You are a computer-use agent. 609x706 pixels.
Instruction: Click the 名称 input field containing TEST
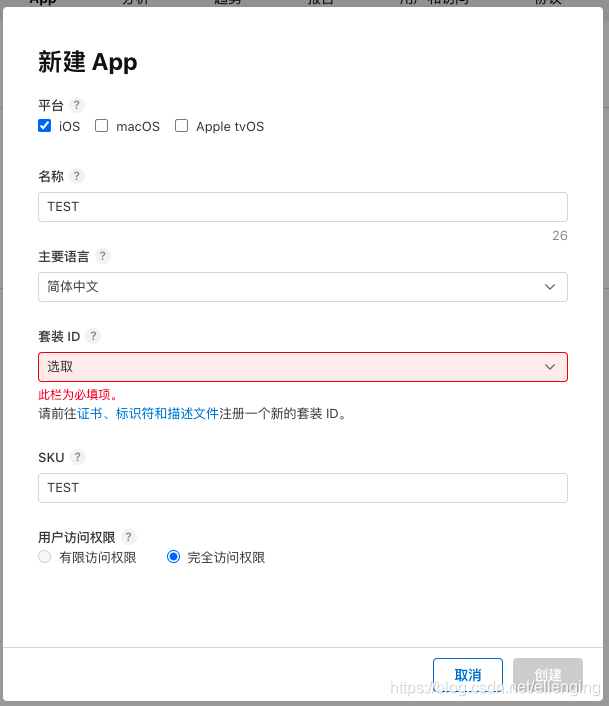[x=302, y=207]
